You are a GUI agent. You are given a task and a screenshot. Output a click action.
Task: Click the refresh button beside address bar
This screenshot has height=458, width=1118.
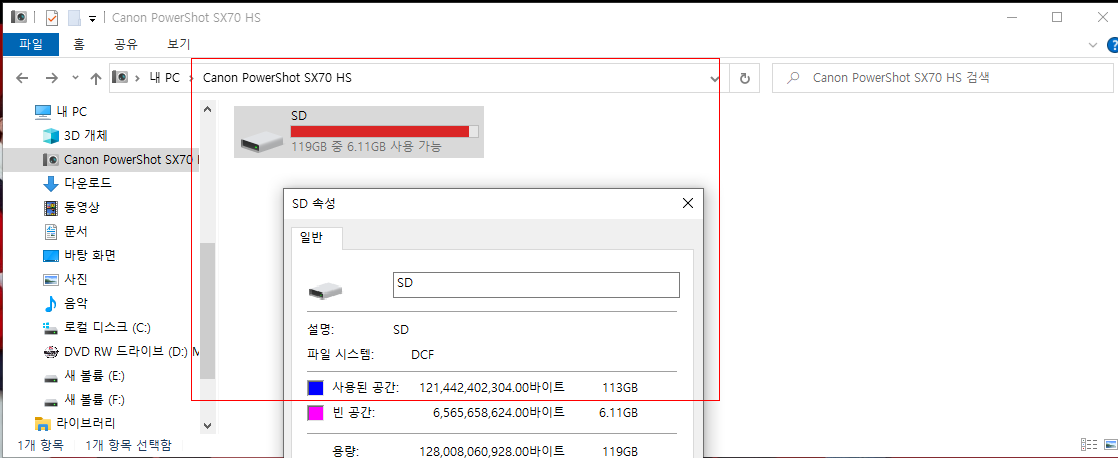pyautogui.click(x=745, y=78)
